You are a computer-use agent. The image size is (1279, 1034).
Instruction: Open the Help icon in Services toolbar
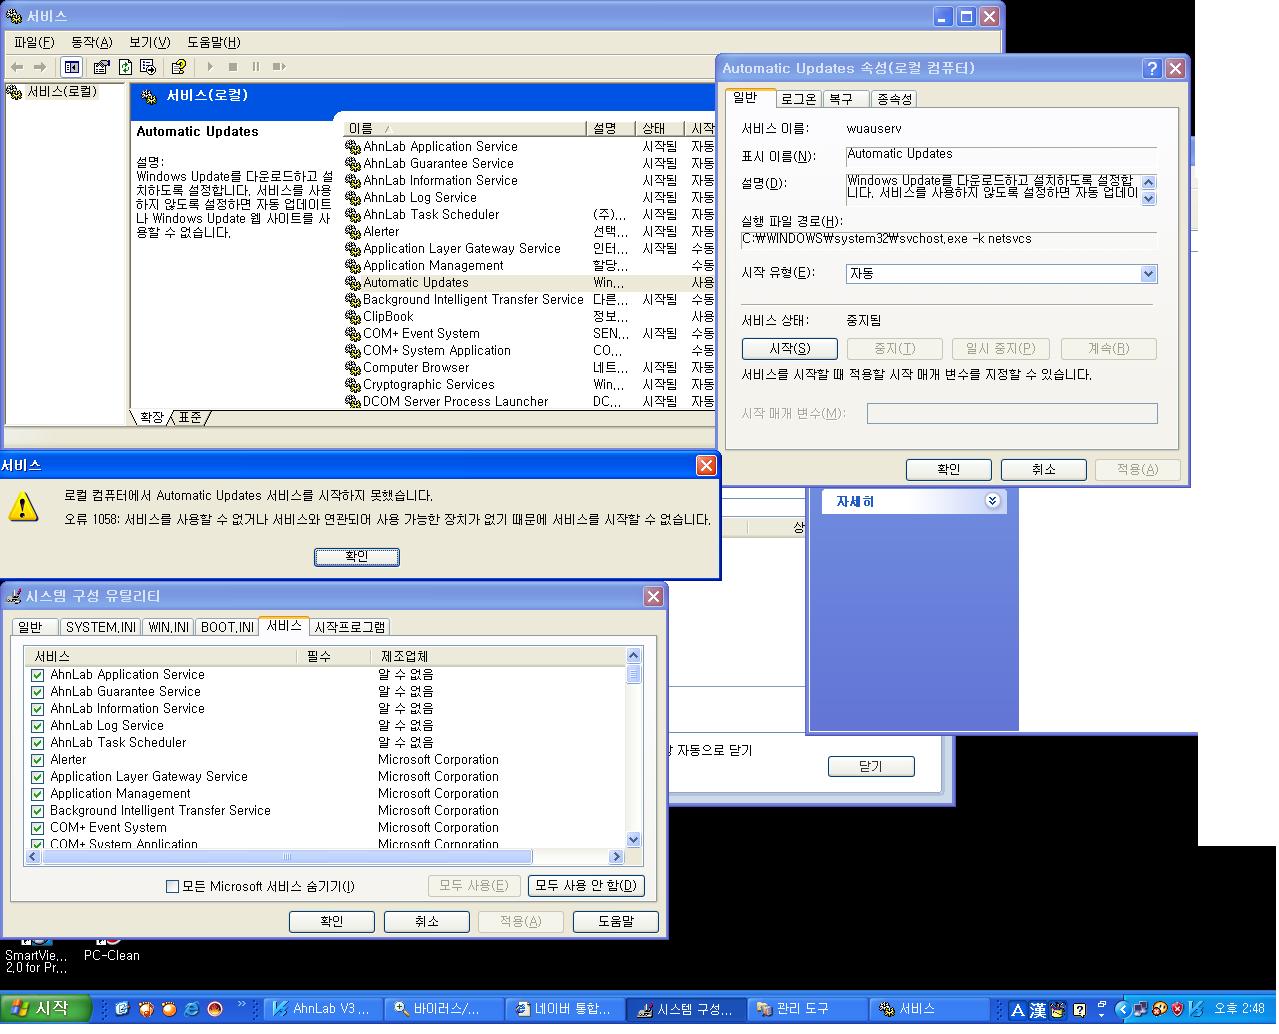point(179,67)
